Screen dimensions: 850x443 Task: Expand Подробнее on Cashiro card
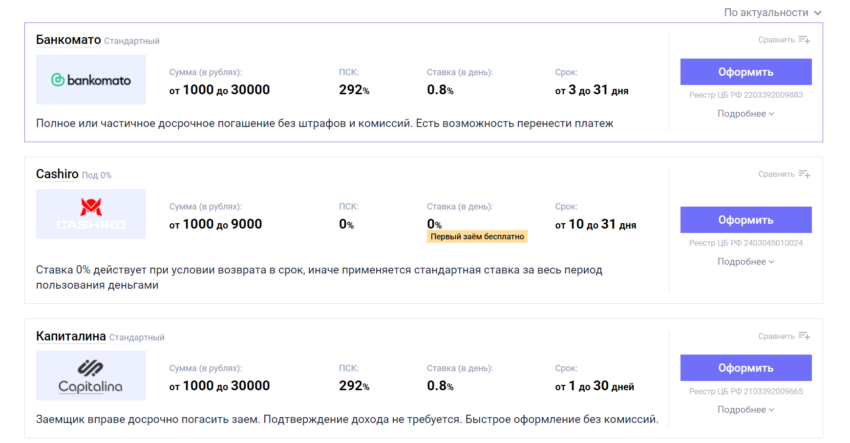tap(746, 262)
